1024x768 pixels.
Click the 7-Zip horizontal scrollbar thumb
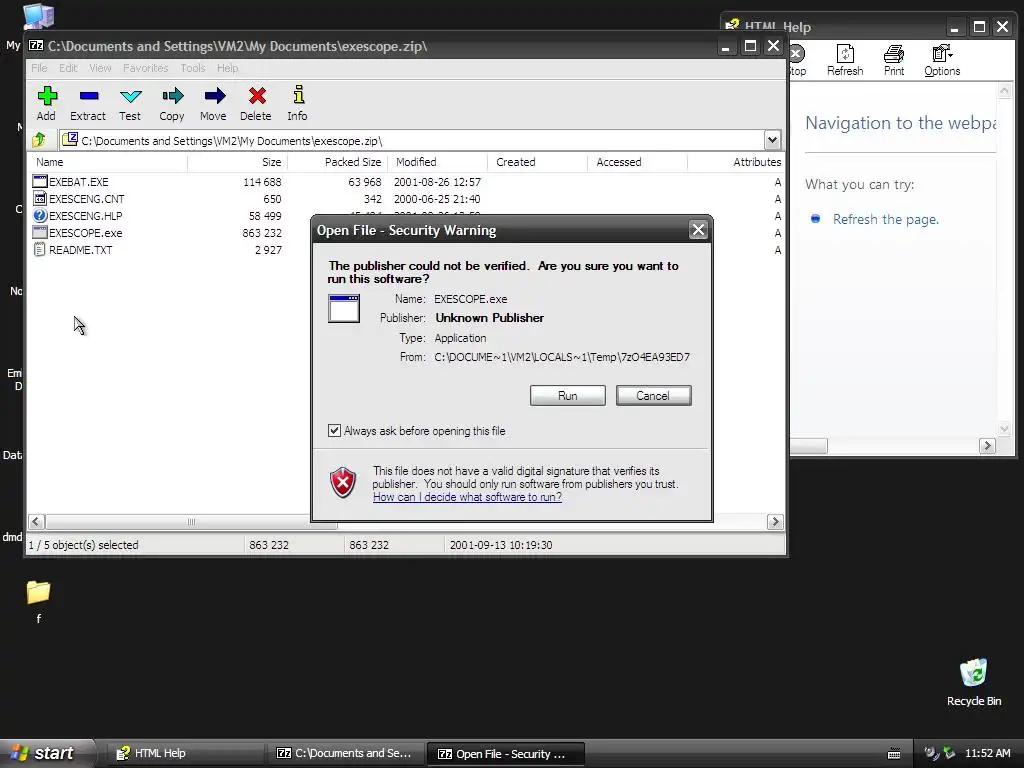coord(191,522)
